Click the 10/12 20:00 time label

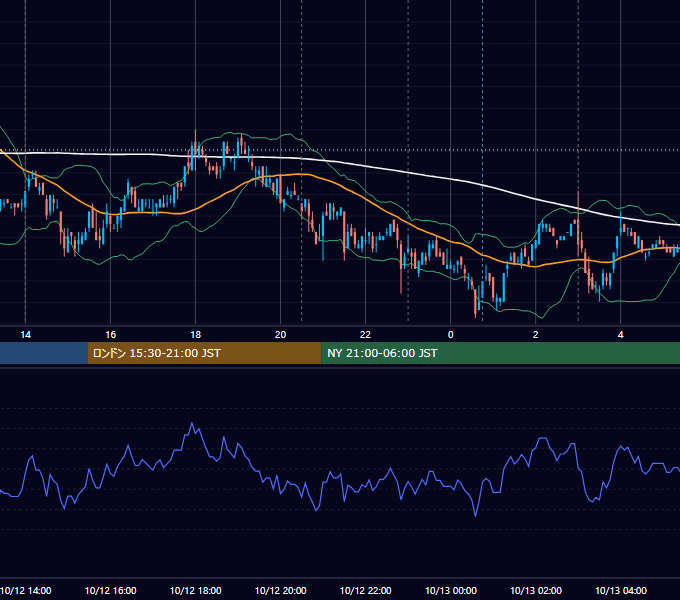[281, 590]
